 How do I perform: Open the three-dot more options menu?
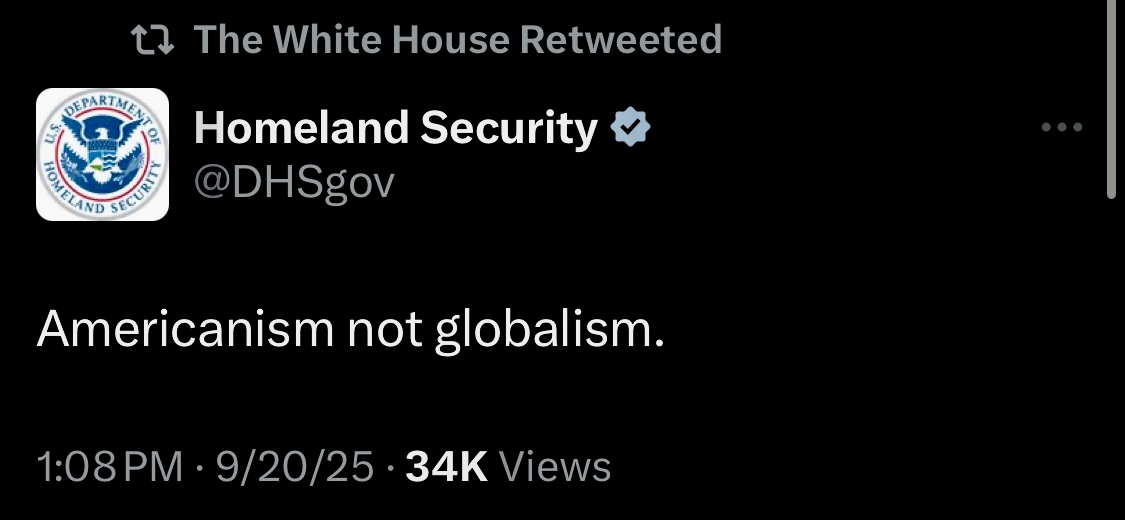tap(1062, 128)
